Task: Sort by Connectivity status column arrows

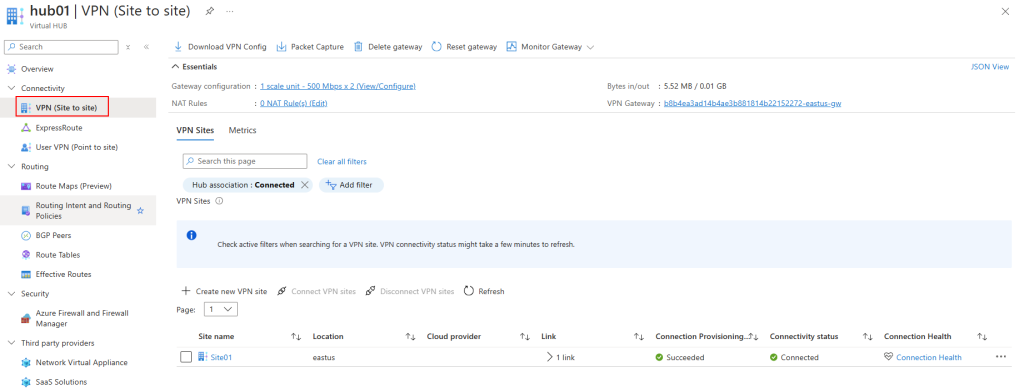Action: coord(867,337)
